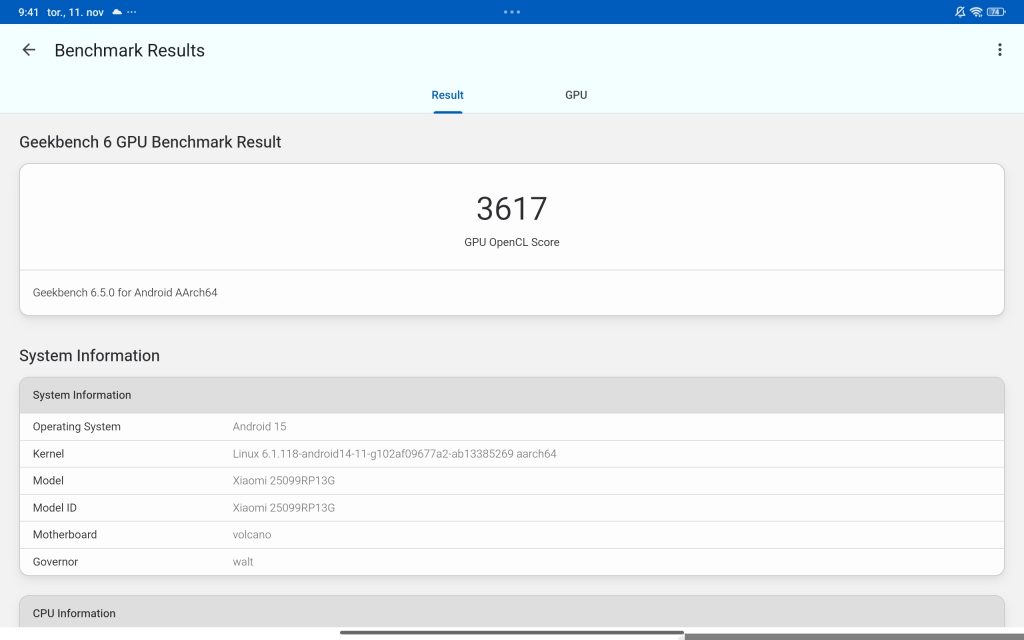Tap the Model row value Xiaomi 25099RP13G
1024x640 pixels.
[x=284, y=481]
